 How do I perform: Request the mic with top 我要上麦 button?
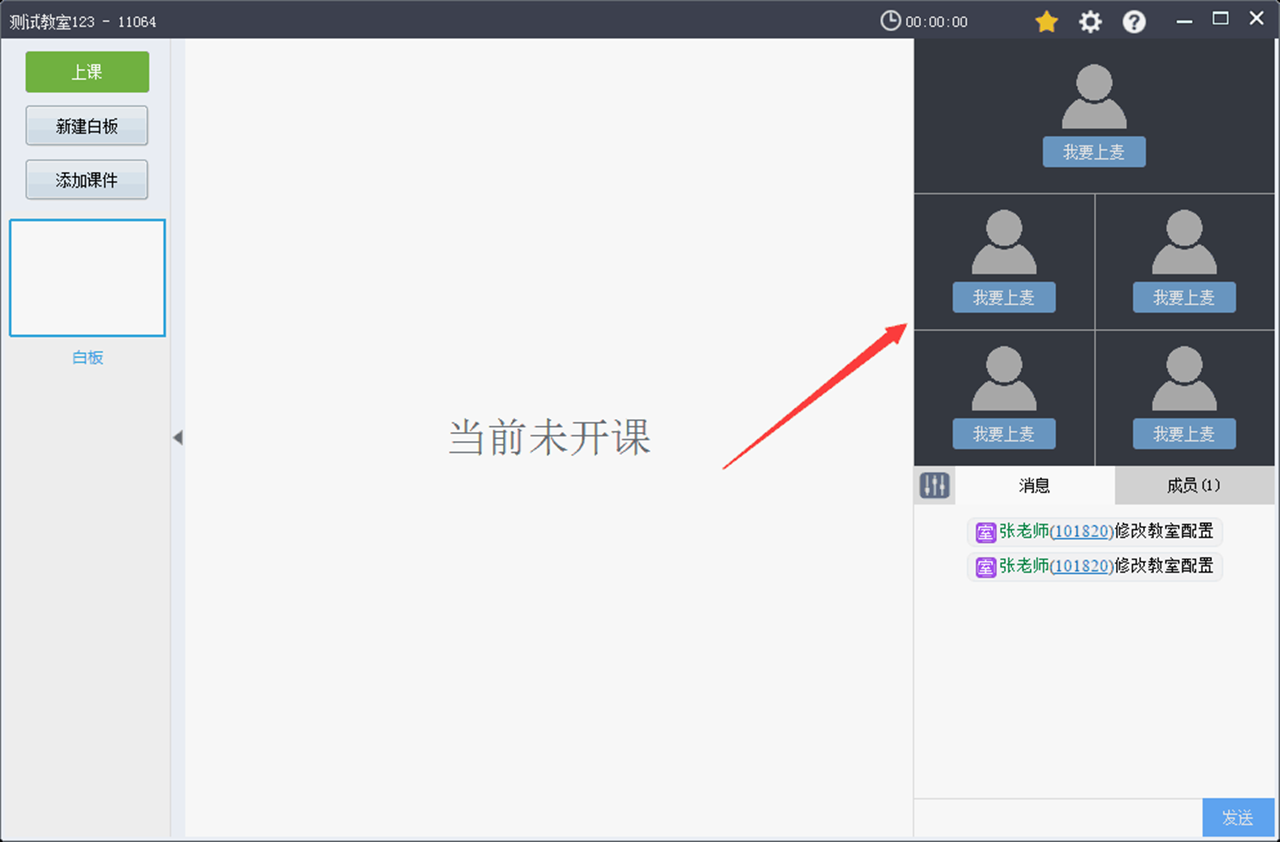pos(1094,152)
